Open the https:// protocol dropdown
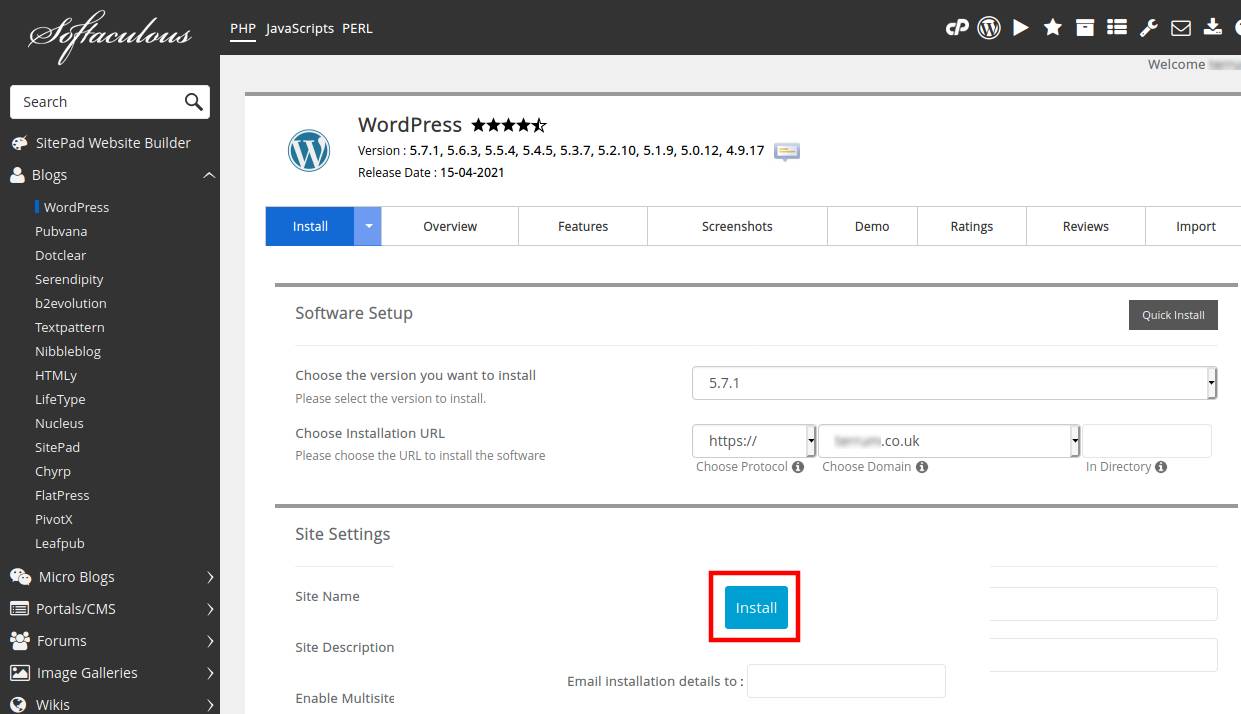This screenshot has height=714, width=1241. pos(754,441)
